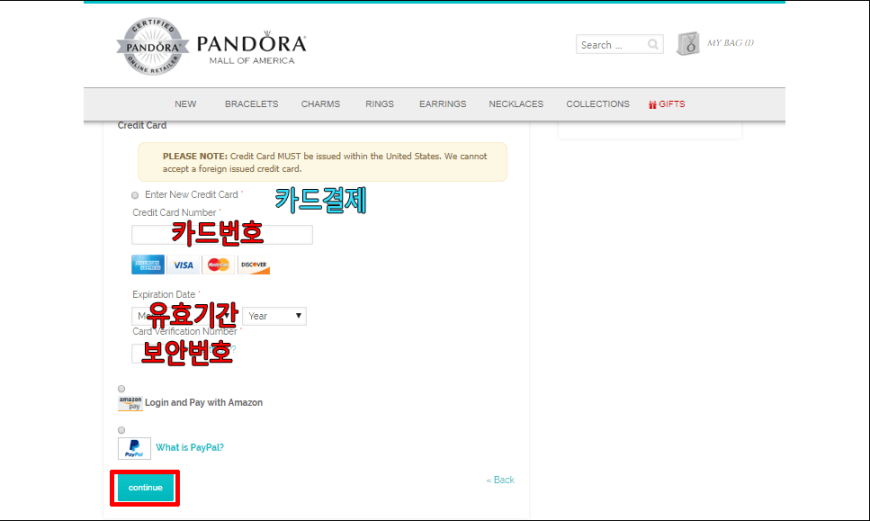Image resolution: width=870 pixels, height=521 pixels.
Task: Open the BRACELETS menu
Action: coord(251,104)
